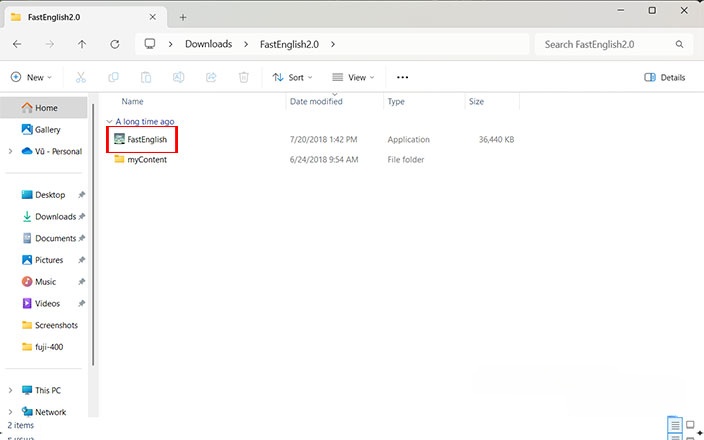Click the Delete trash icon
Screen dimensions: 704x440
(x=243, y=77)
